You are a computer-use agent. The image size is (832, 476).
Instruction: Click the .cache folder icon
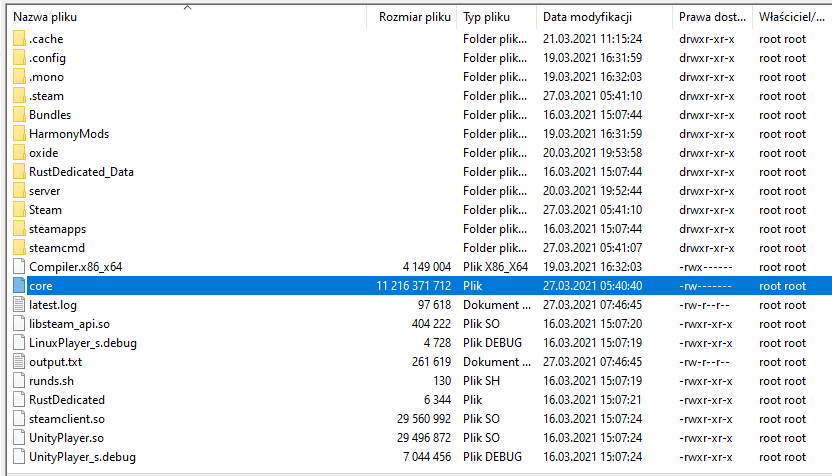19,39
